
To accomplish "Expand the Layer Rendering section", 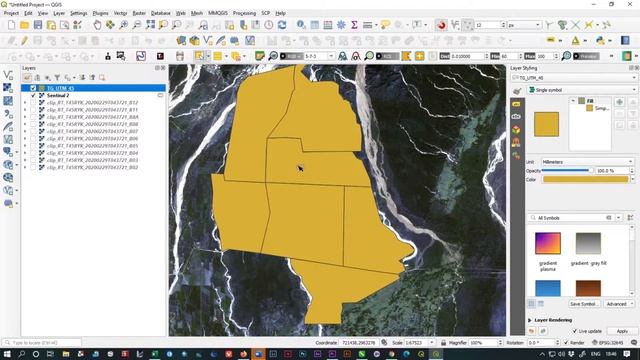I will 530,320.
